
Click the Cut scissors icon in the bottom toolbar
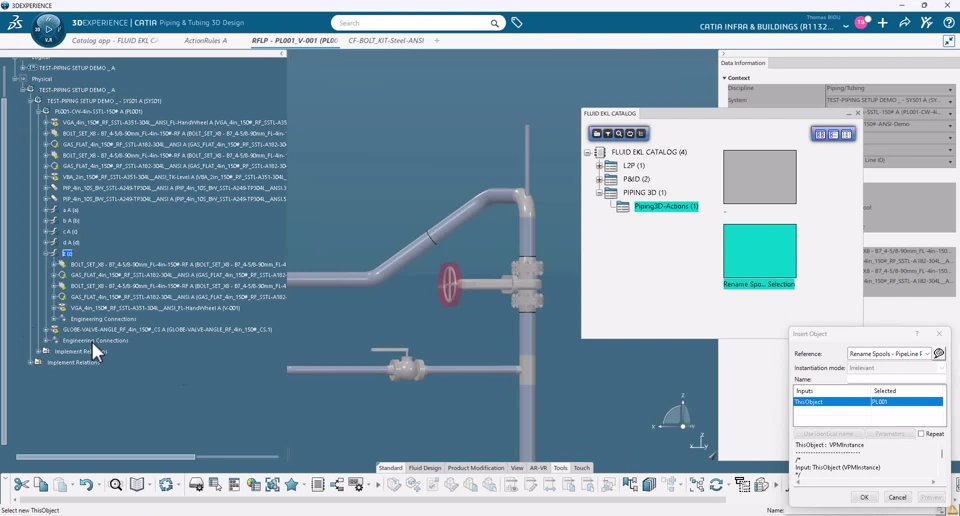click(21, 485)
